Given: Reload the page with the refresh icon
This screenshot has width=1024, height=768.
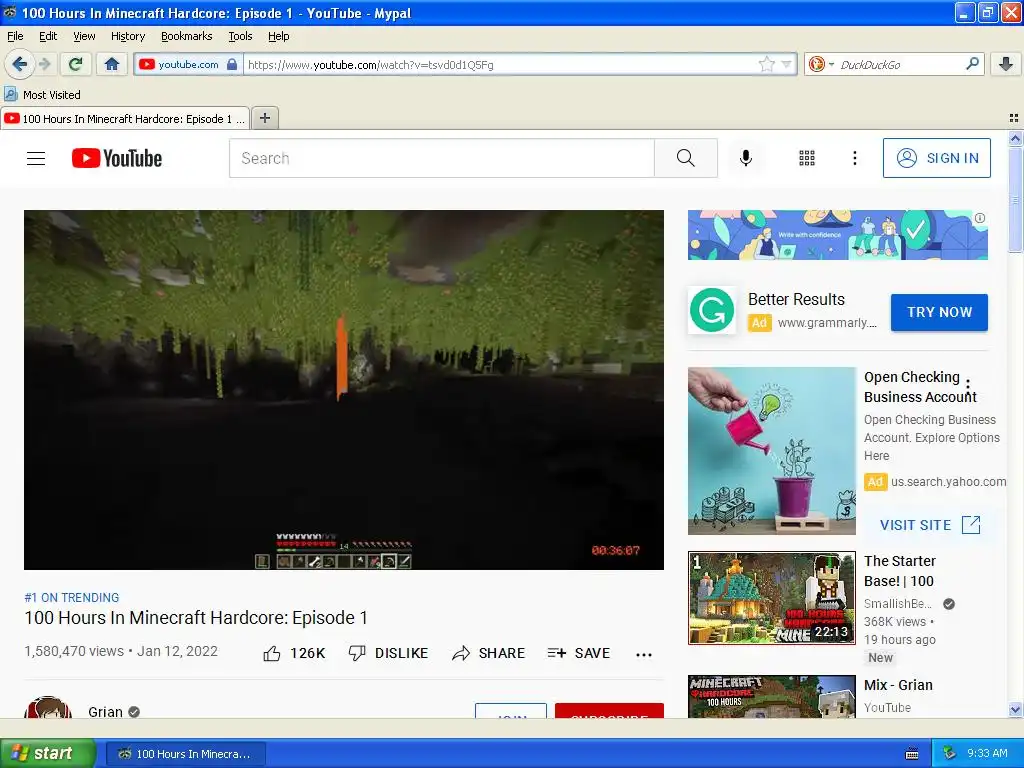Looking at the screenshot, I should (x=76, y=64).
